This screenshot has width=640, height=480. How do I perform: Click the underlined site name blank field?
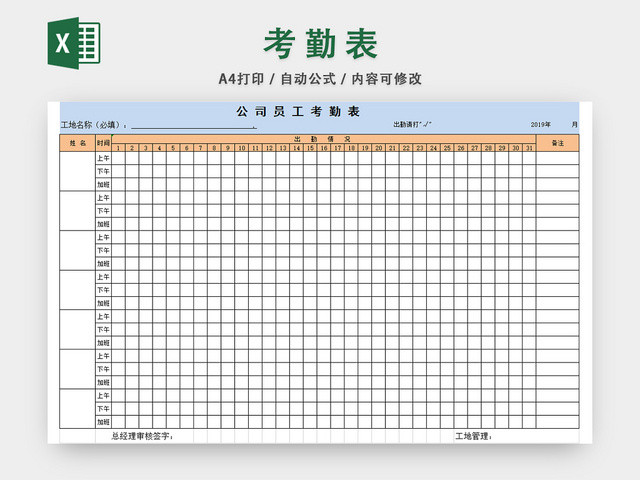click(x=194, y=126)
